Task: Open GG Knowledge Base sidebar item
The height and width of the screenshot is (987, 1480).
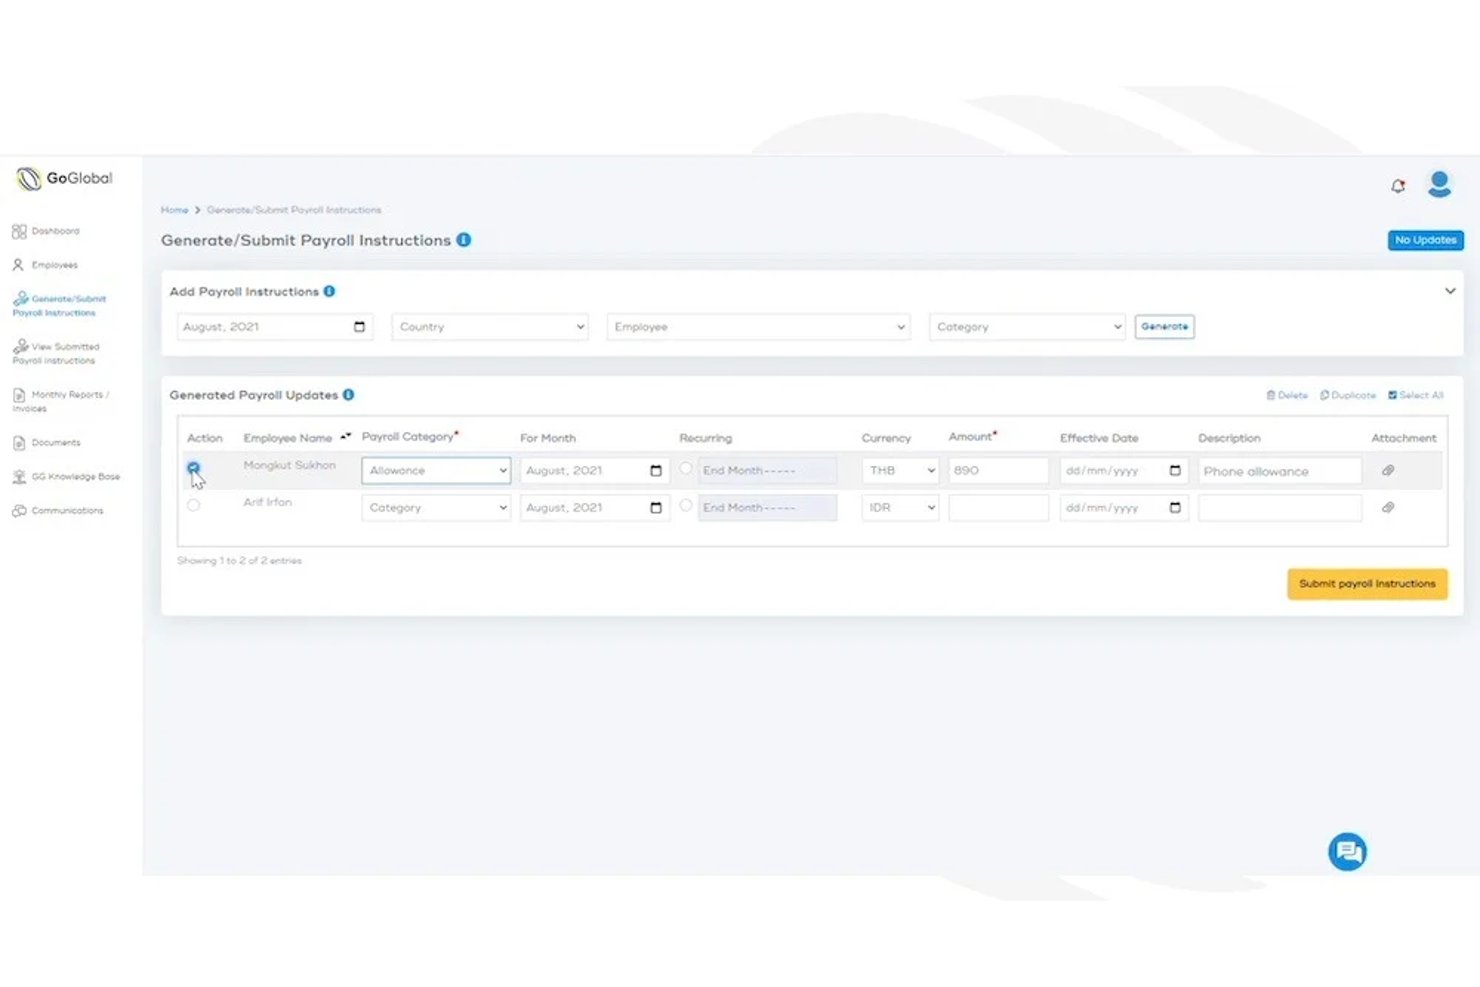Action: pyautogui.click(x=66, y=477)
